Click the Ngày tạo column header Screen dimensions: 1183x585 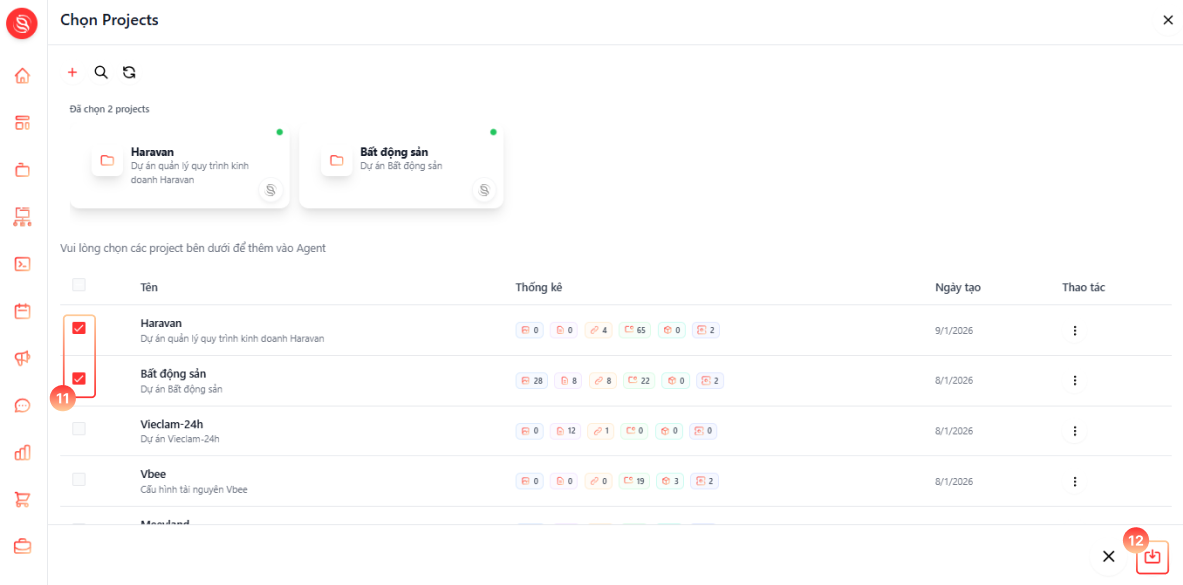pos(957,288)
